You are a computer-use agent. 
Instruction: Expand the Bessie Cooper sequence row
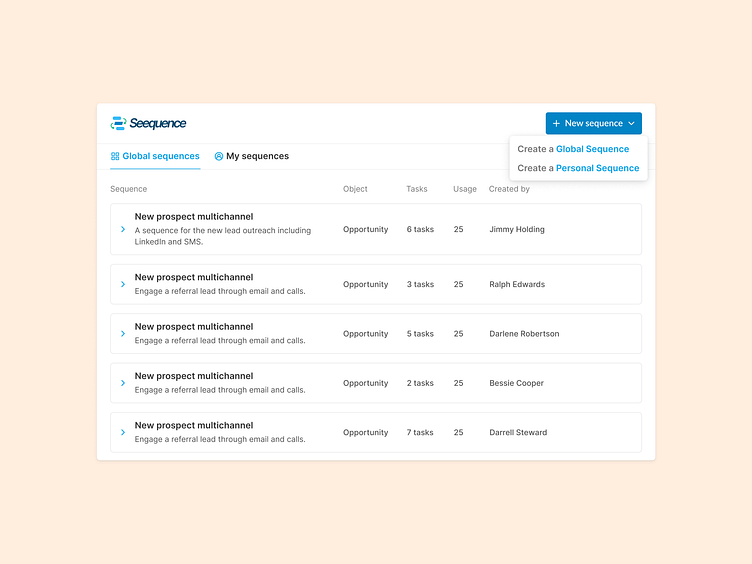[123, 383]
